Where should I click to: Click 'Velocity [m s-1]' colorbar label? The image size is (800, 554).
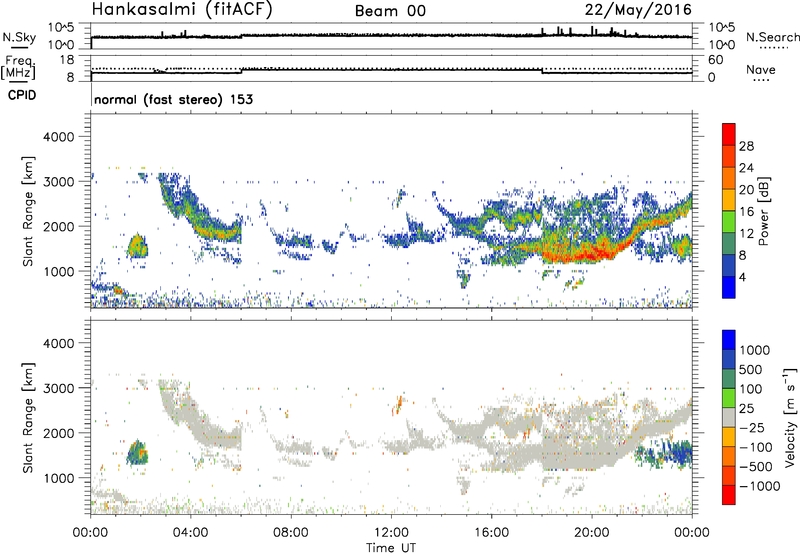click(790, 417)
